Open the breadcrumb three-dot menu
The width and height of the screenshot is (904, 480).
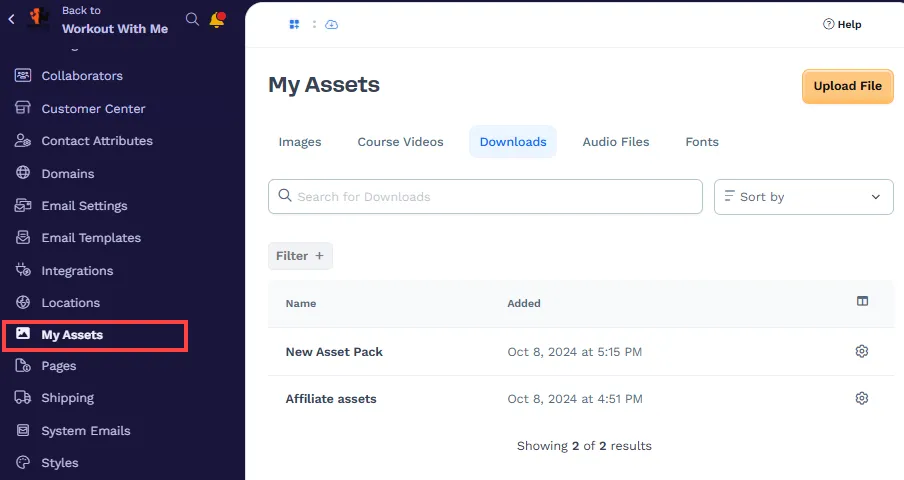tap(314, 24)
